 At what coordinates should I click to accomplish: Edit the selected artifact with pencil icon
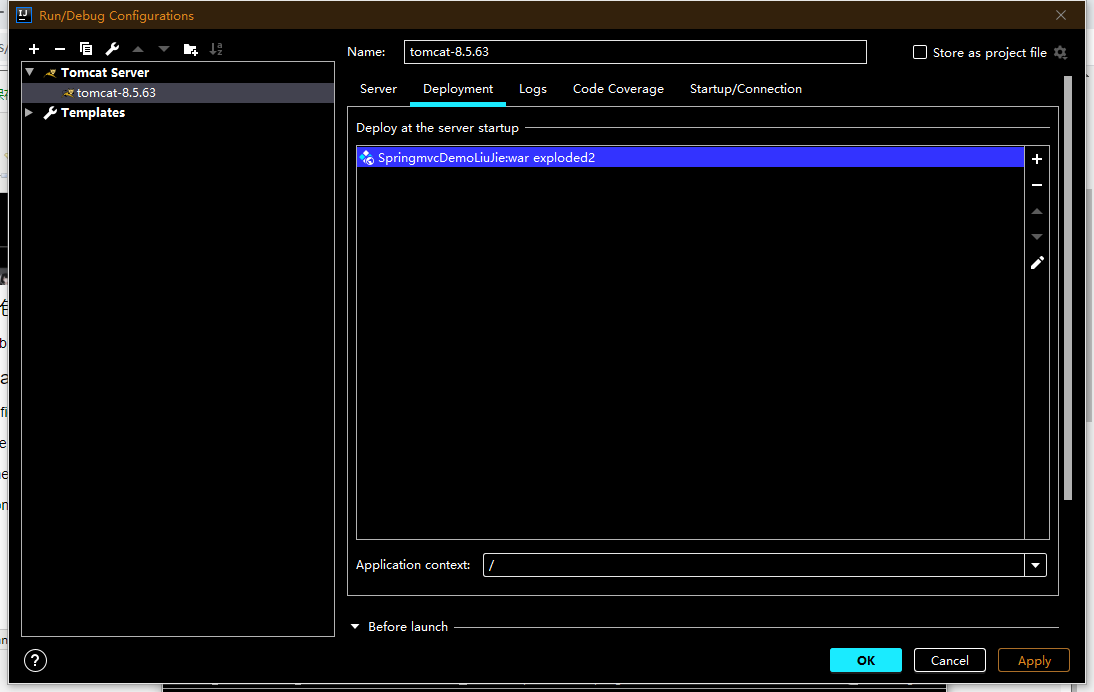(1037, 263)
